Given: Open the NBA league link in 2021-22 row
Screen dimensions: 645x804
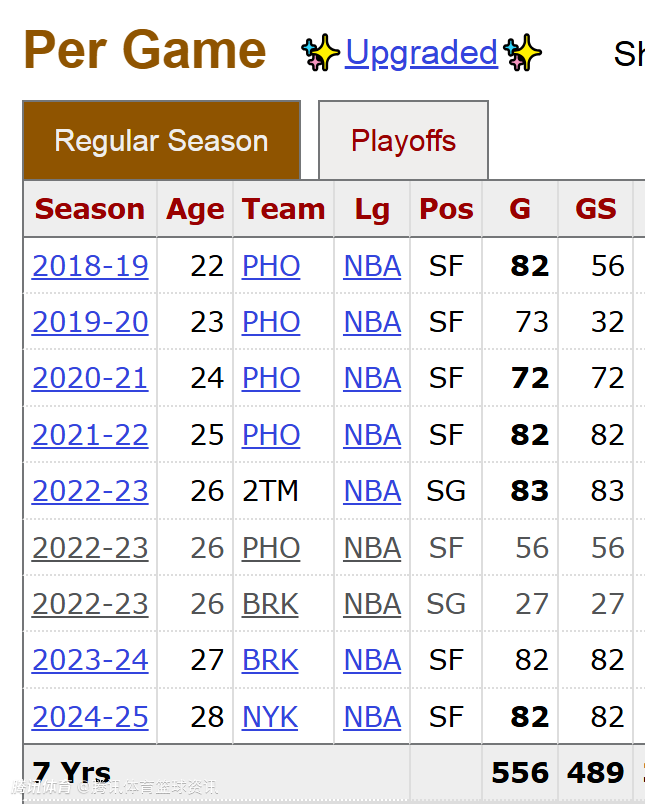Looking at the screenshot, I should [x=372, y=435].
